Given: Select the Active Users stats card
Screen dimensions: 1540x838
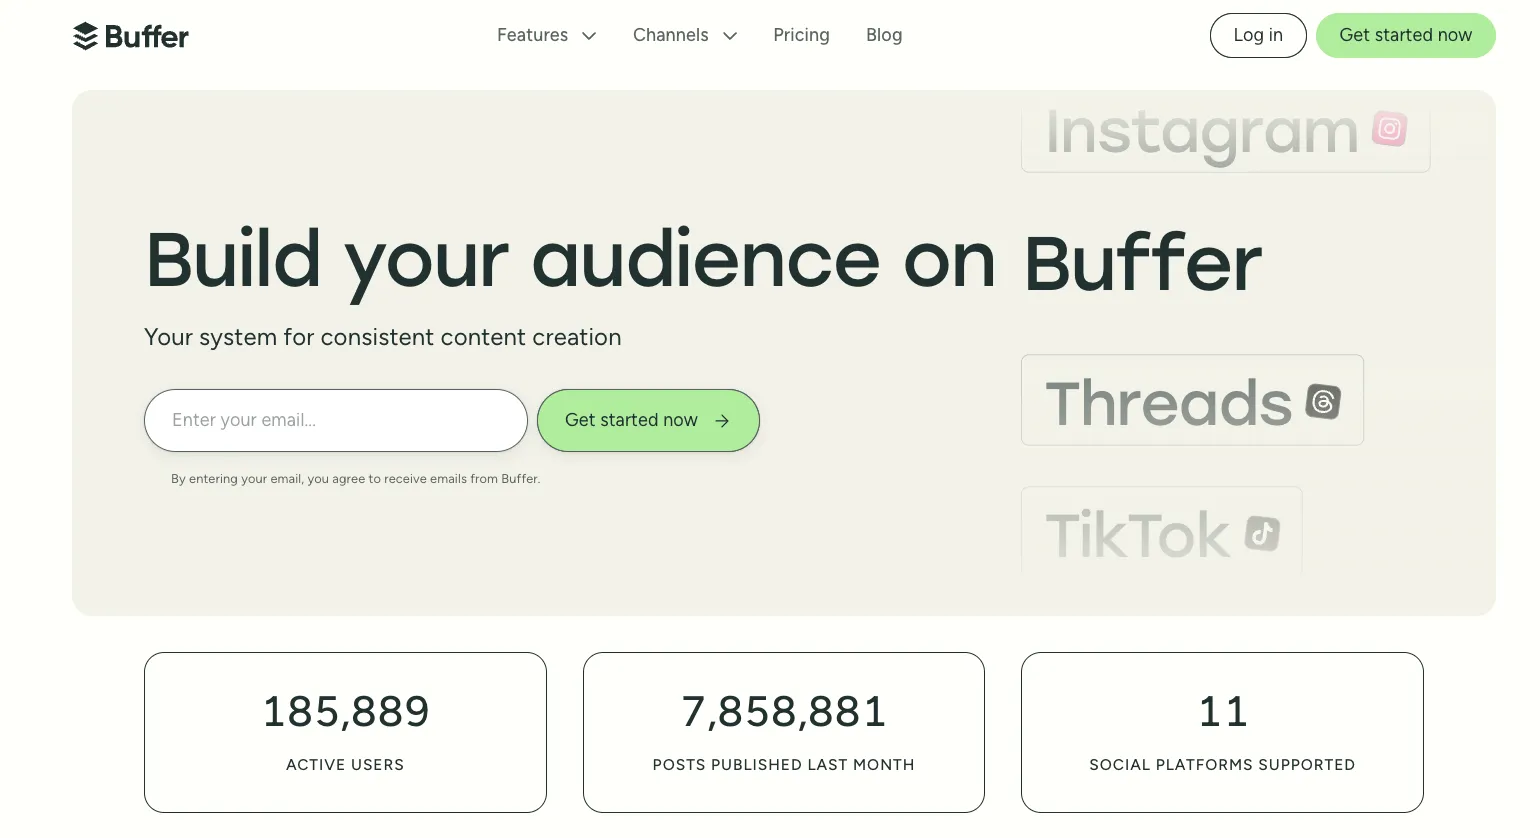Looking at the screenshot, I should point(345,732).
